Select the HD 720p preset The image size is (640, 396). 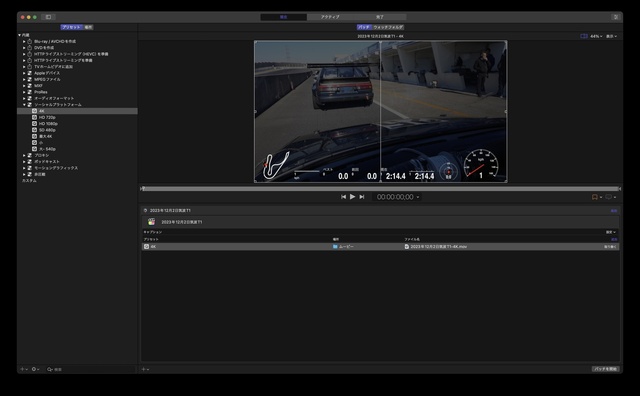pyautogui.click(x=47, y=117)
